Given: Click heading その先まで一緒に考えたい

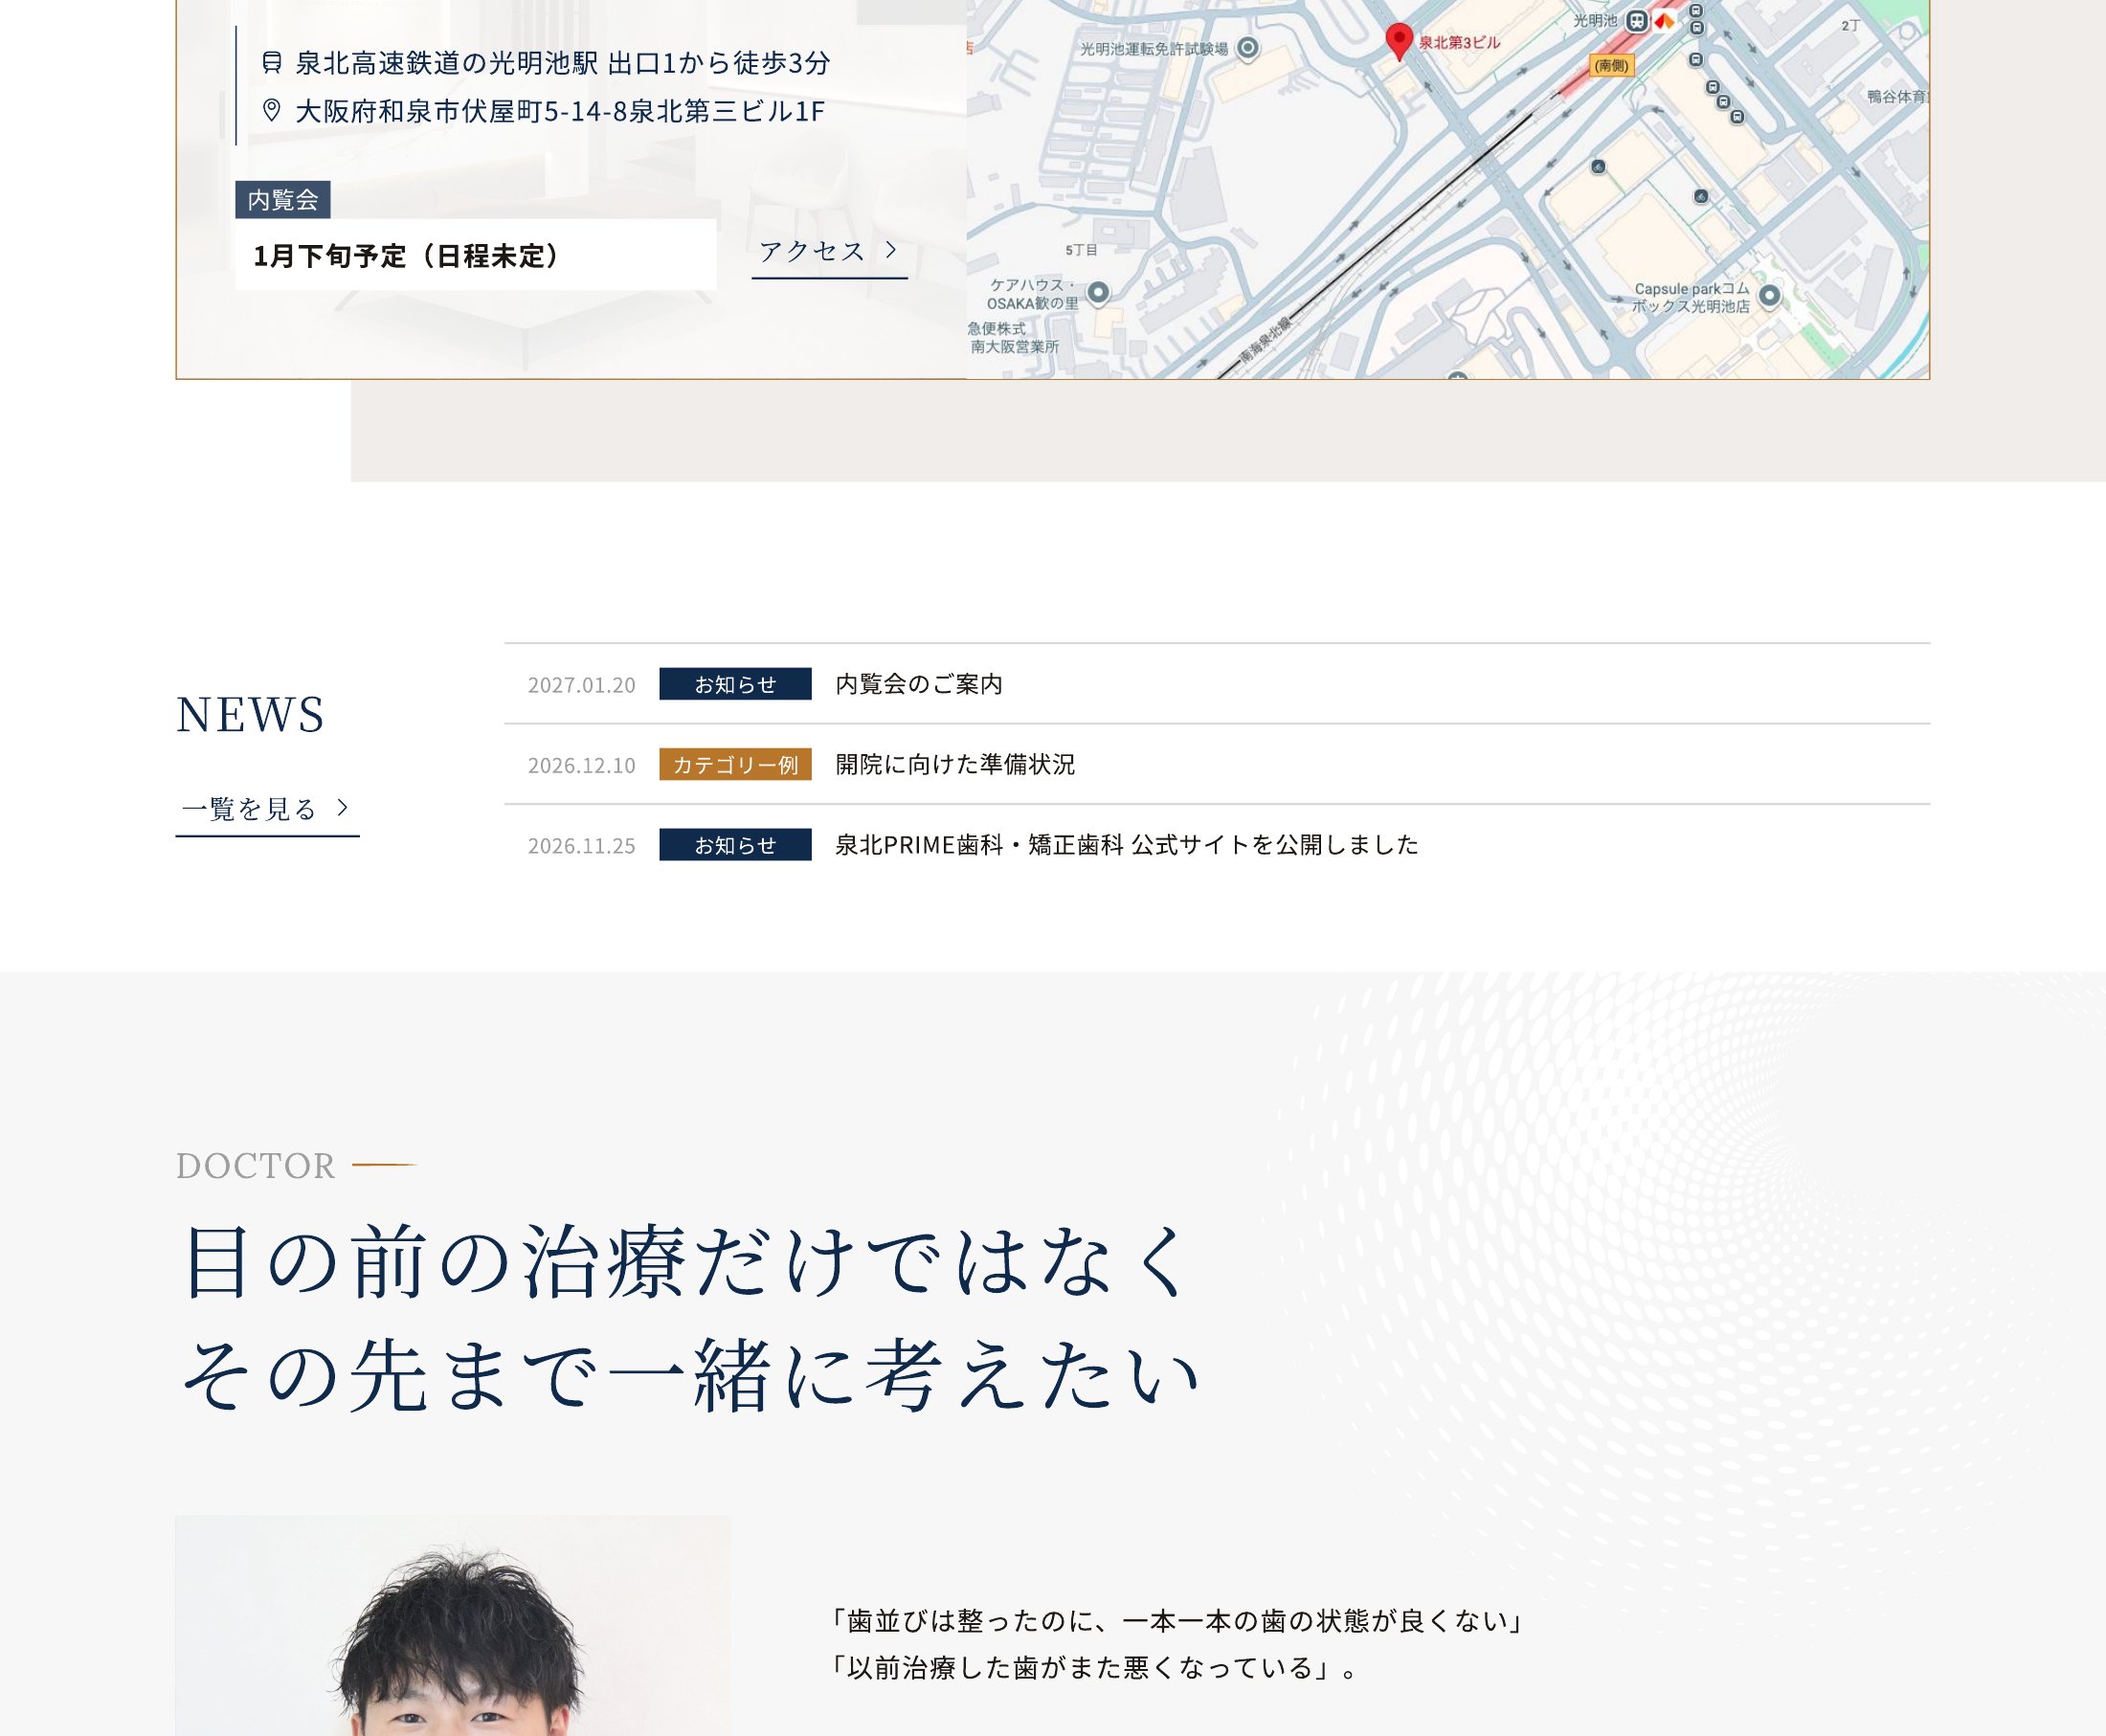Looking at the screenshot, I should tap(689, 1376).
